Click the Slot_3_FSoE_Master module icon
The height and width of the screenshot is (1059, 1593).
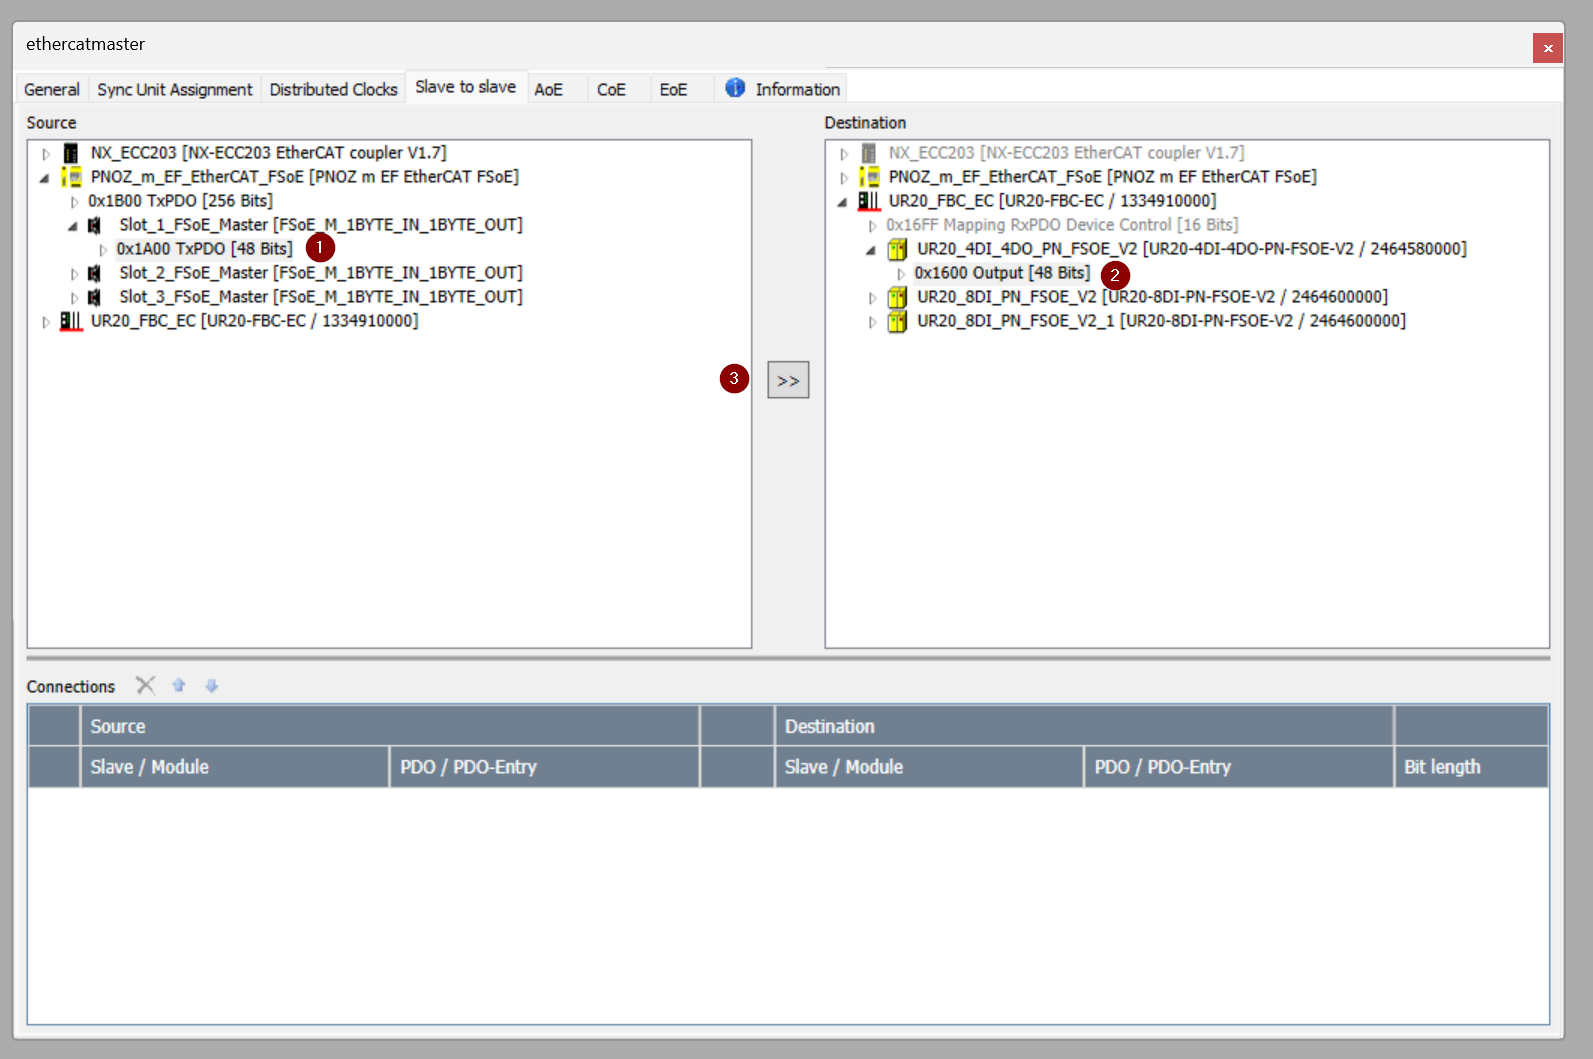(x=94, y=297)
